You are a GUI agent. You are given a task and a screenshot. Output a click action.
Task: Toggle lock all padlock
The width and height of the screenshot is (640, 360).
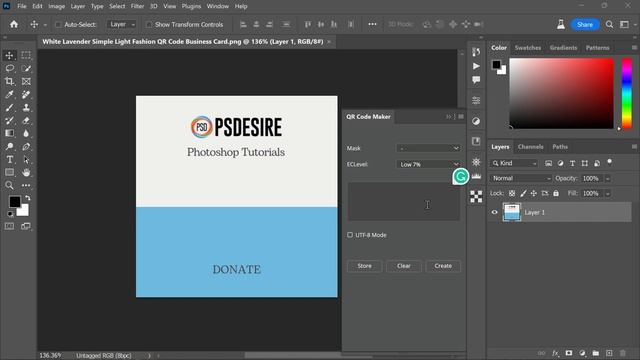click(556, 193)
